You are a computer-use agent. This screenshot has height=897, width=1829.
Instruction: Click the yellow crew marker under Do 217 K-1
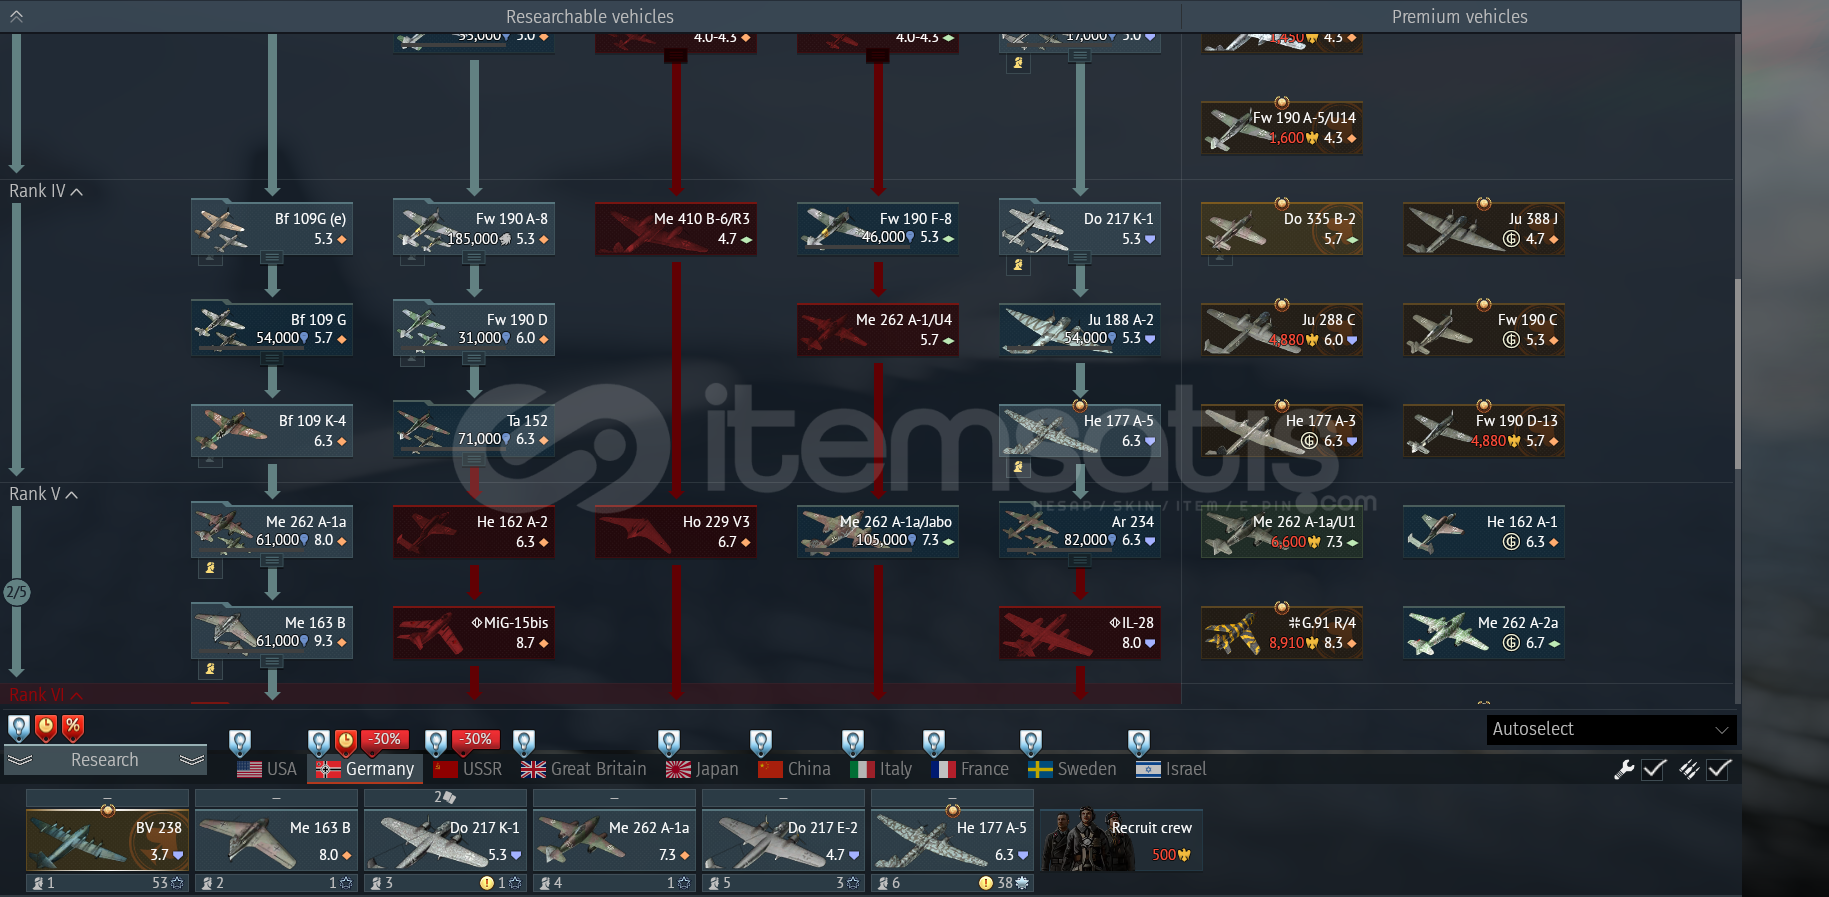click(x=1018, y=265)
